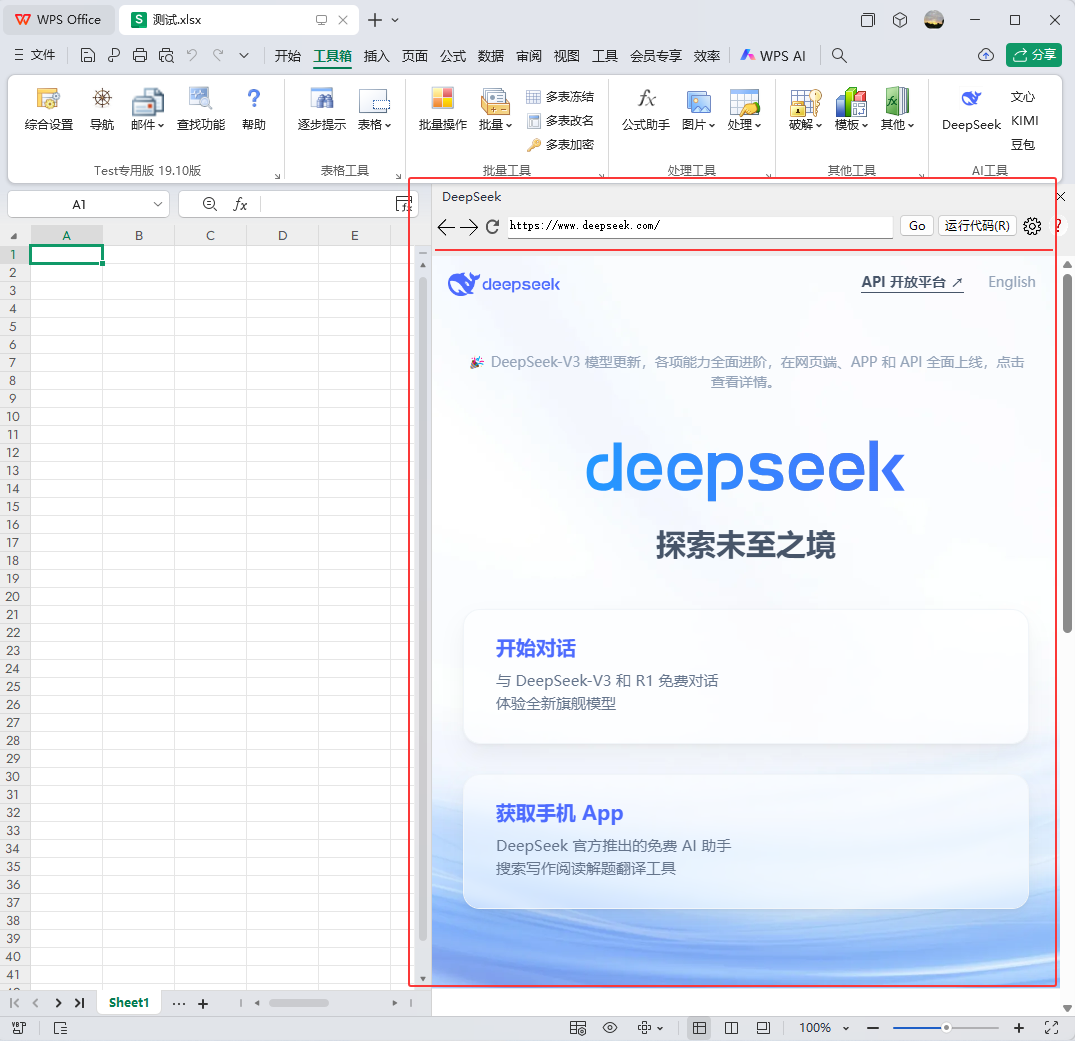This screenshot has height=1041, width=1075.
Task: Click the 导航 ship wheel icon
Action: [102, 109]
